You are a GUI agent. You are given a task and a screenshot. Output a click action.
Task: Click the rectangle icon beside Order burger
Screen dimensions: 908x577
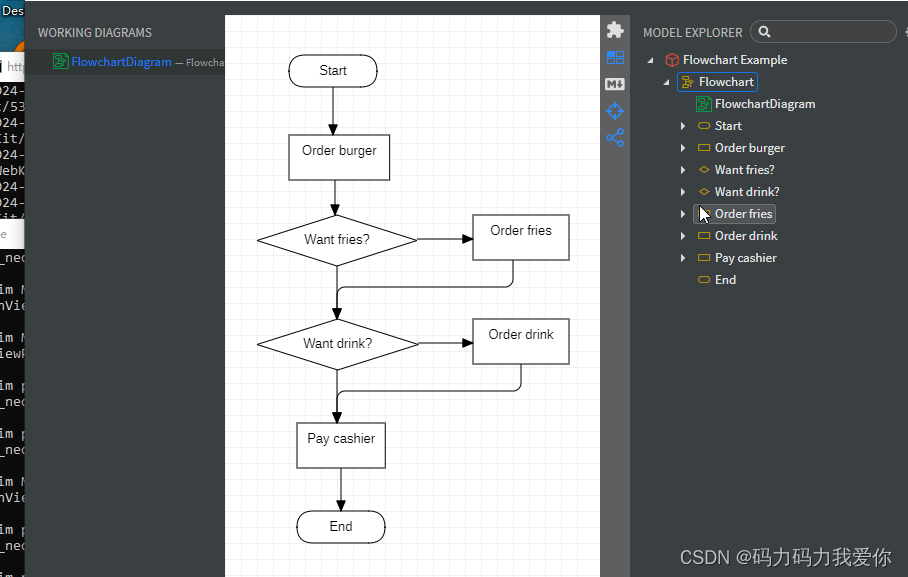point(704,148)
